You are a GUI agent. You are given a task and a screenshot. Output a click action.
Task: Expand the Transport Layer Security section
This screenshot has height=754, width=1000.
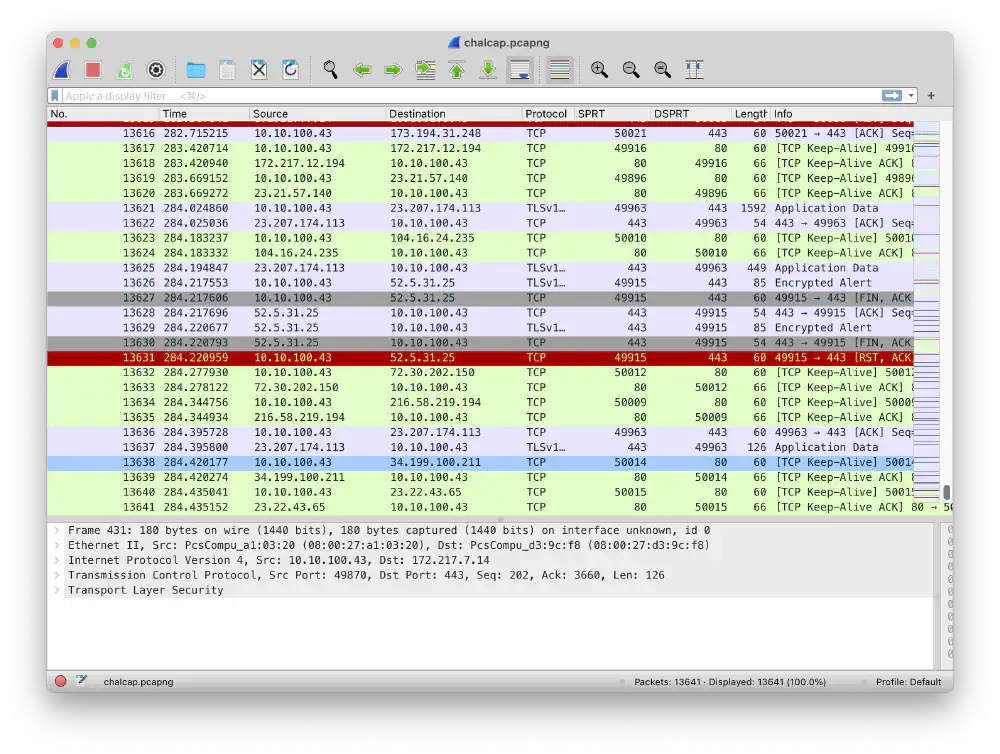click(x=58, y=590)
